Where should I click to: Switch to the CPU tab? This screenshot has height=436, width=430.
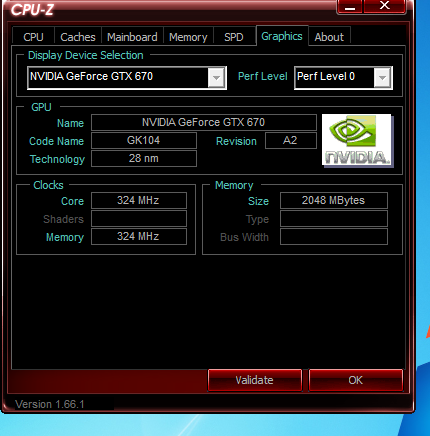point(33,37)
